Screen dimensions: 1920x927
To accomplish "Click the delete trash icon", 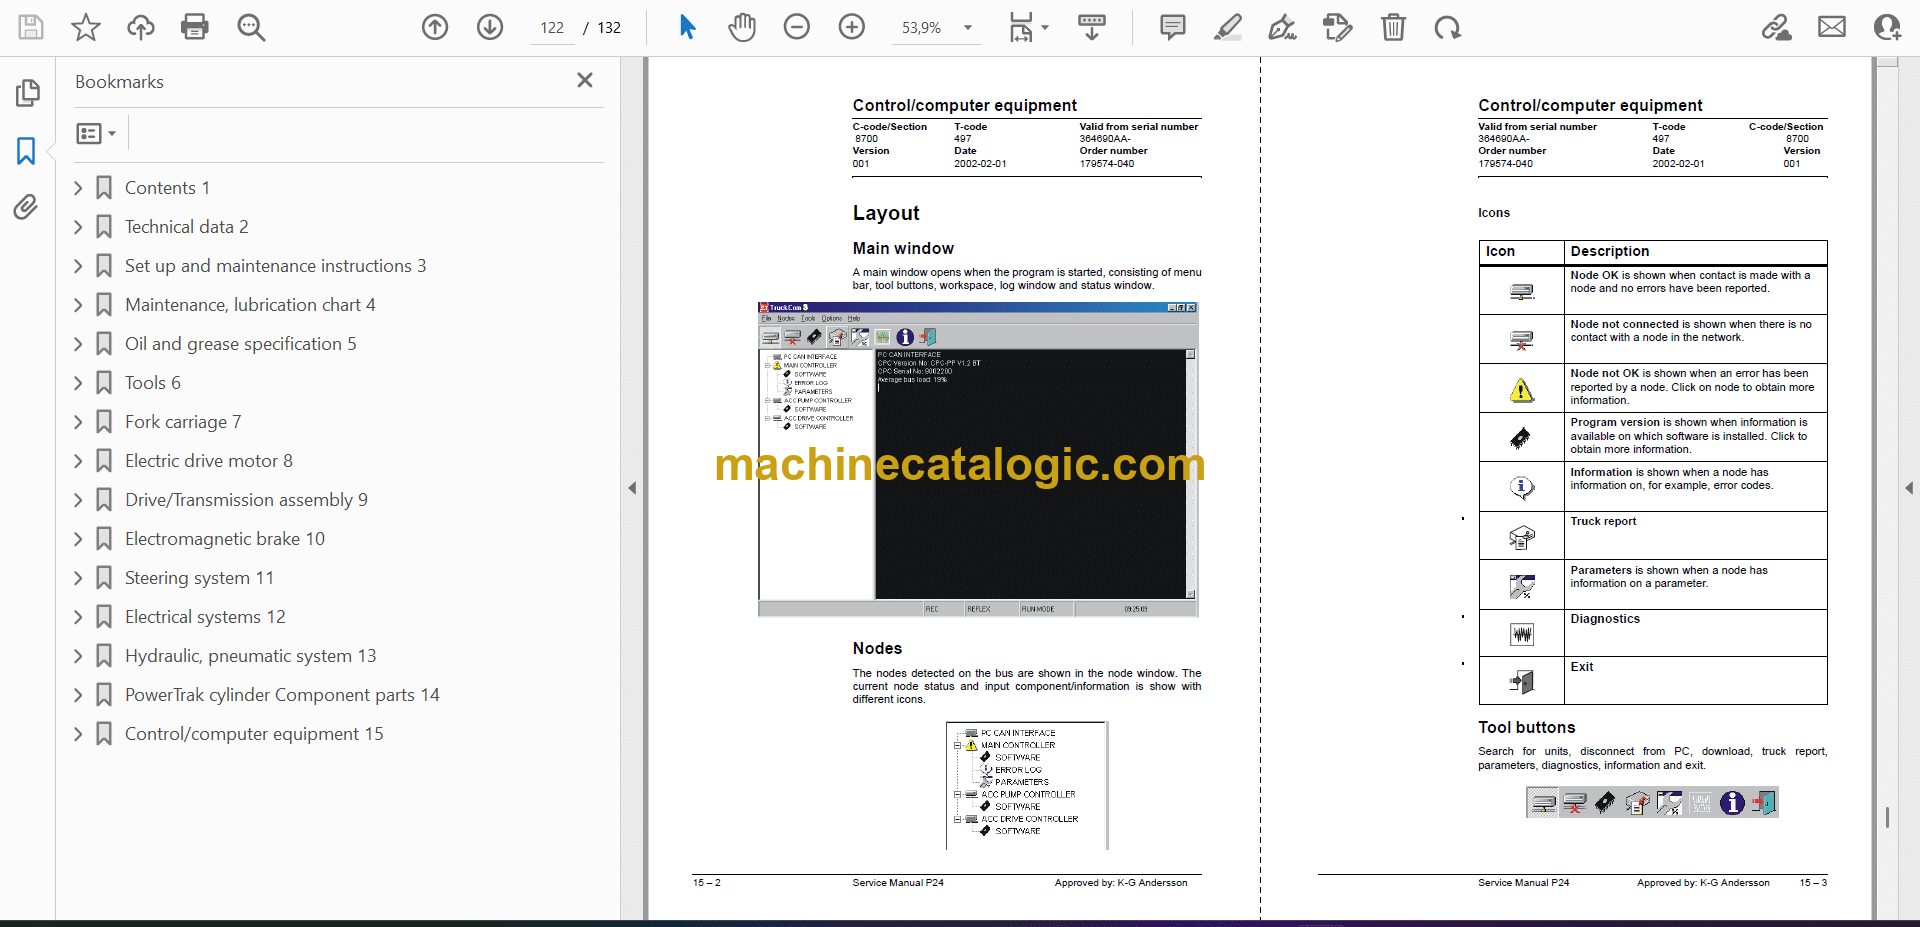I will [x=1393, y=27].
